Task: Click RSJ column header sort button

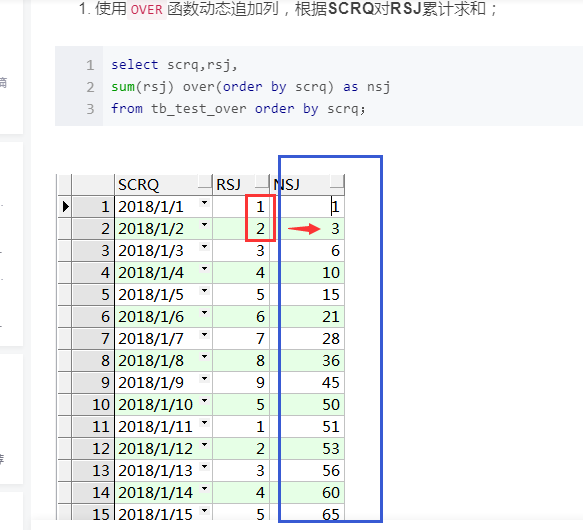Action: 262,182
